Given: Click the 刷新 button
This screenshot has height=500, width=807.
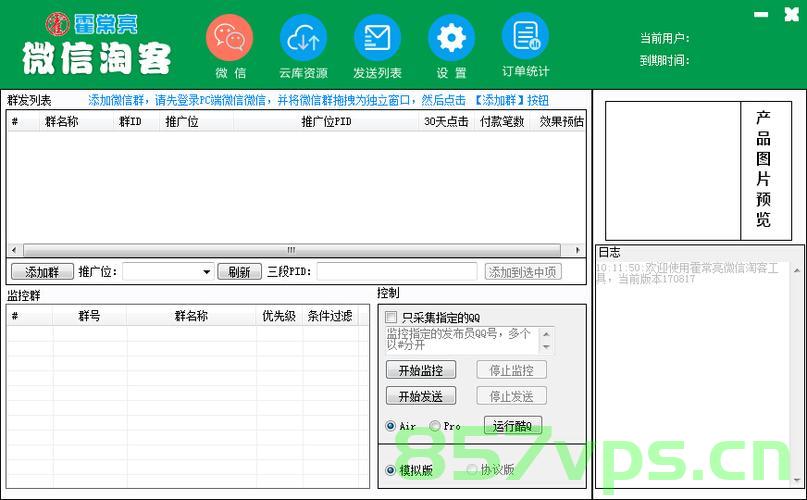Looking at the screenshot, I should pyautogui.click(x=239, y=272).
